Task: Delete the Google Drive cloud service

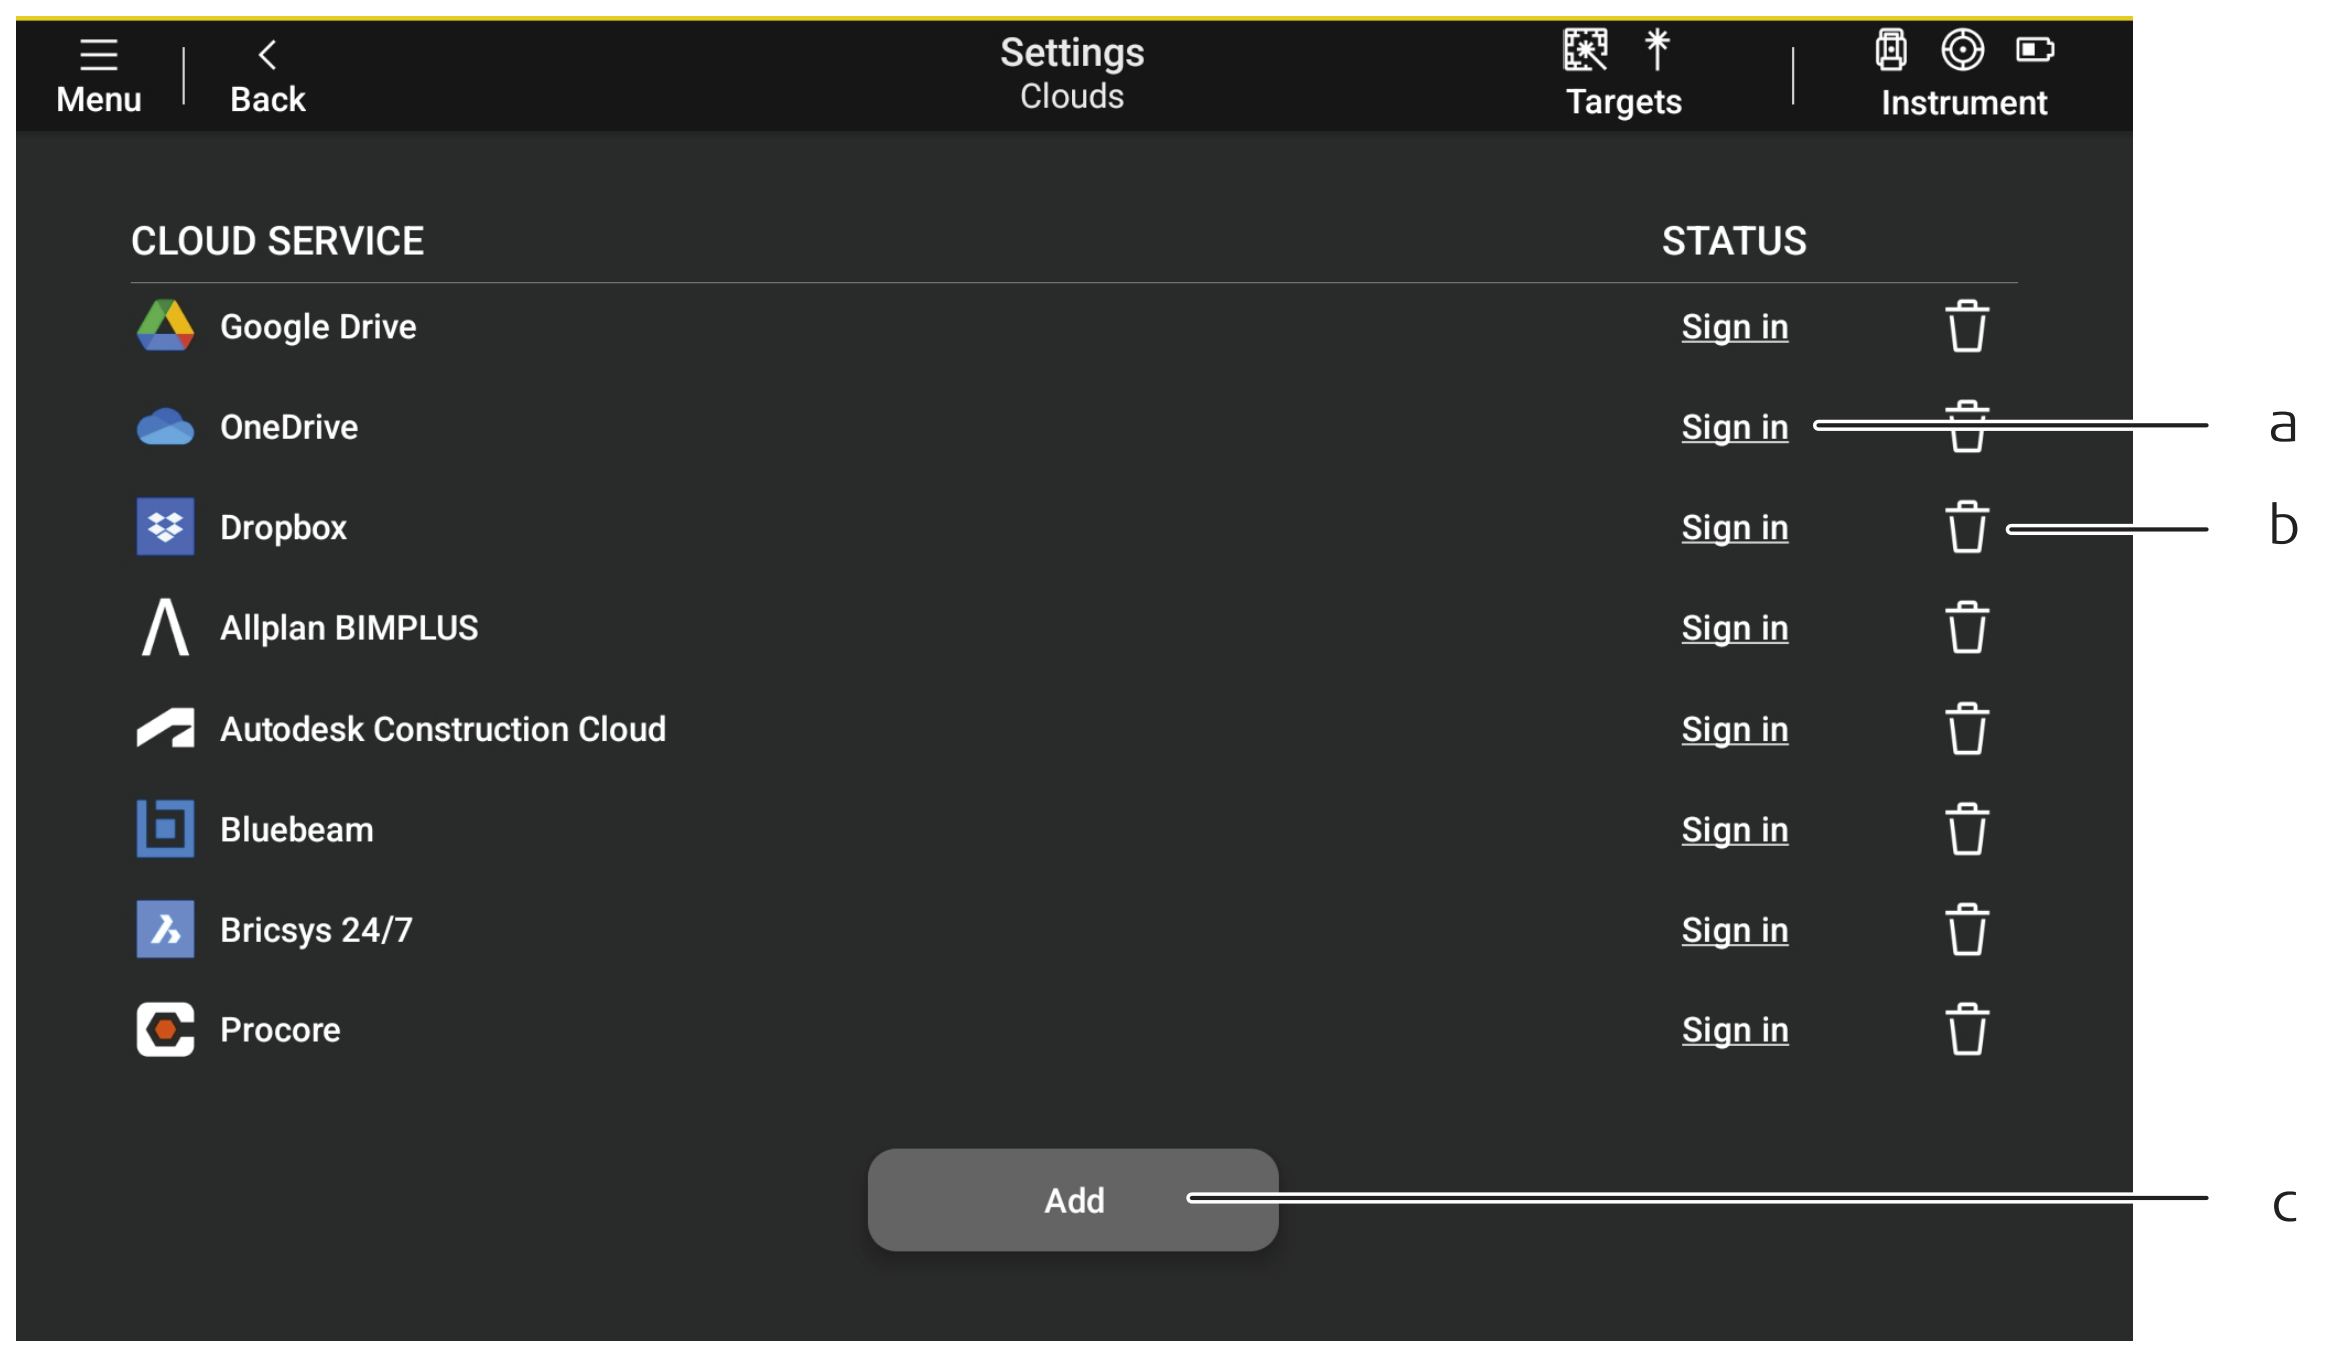Action: (x=1966, y=327)
